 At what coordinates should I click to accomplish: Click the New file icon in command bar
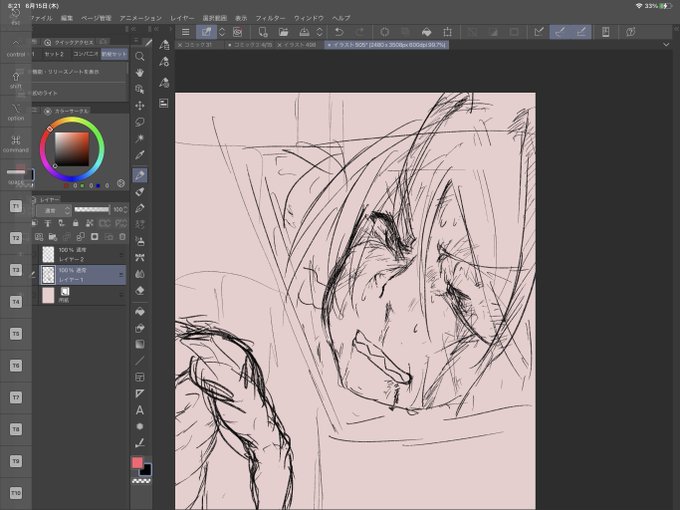263,32
